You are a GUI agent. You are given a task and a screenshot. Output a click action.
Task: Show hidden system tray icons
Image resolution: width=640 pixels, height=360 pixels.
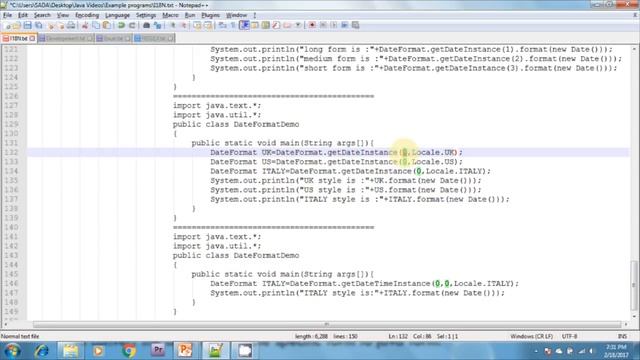coord(536,351)
